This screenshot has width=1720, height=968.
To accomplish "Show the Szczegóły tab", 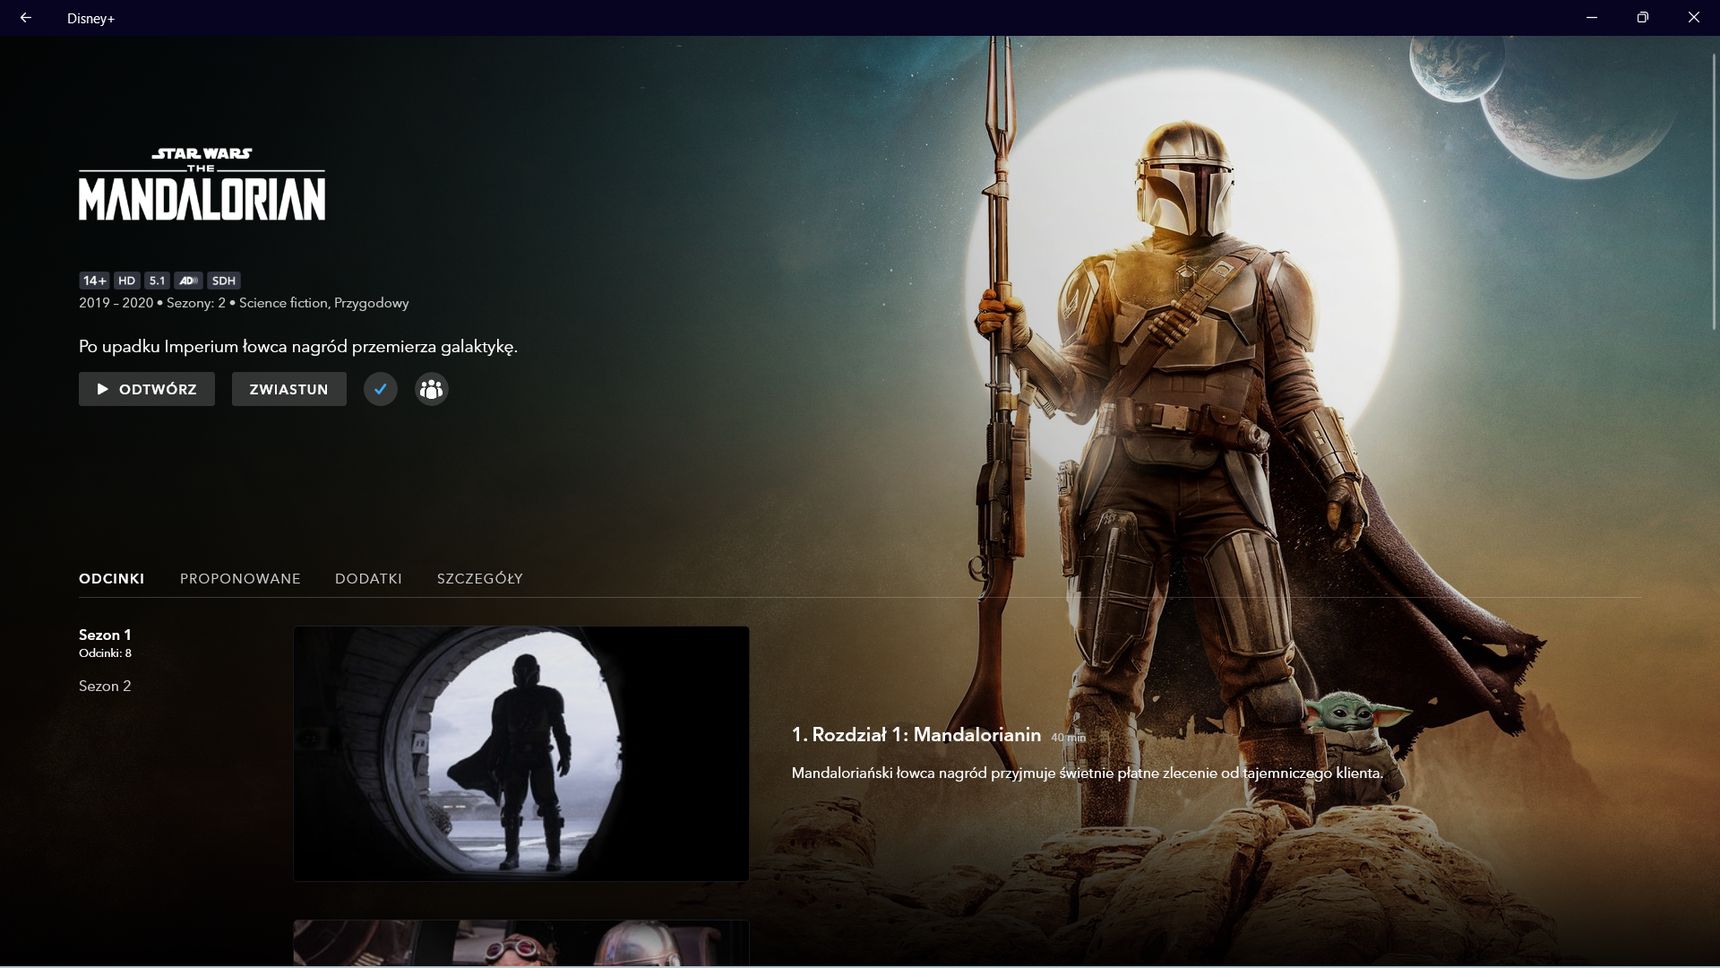I will tap(480, 578).
